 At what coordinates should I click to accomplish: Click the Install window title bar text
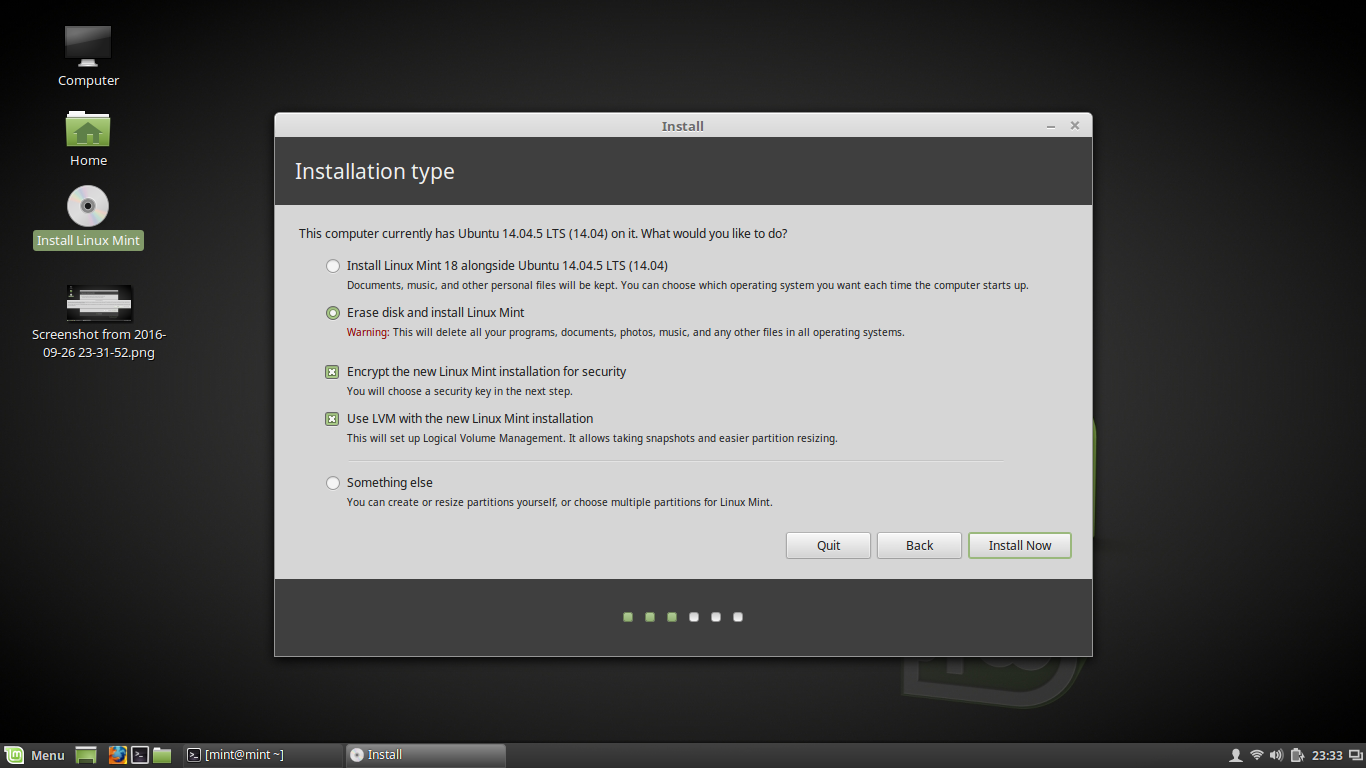coord(683,126)
